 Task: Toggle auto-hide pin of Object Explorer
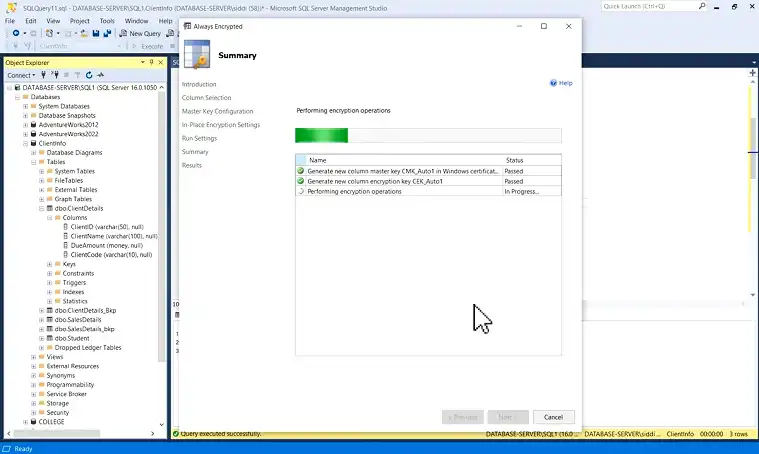click(x=152, y=62)
